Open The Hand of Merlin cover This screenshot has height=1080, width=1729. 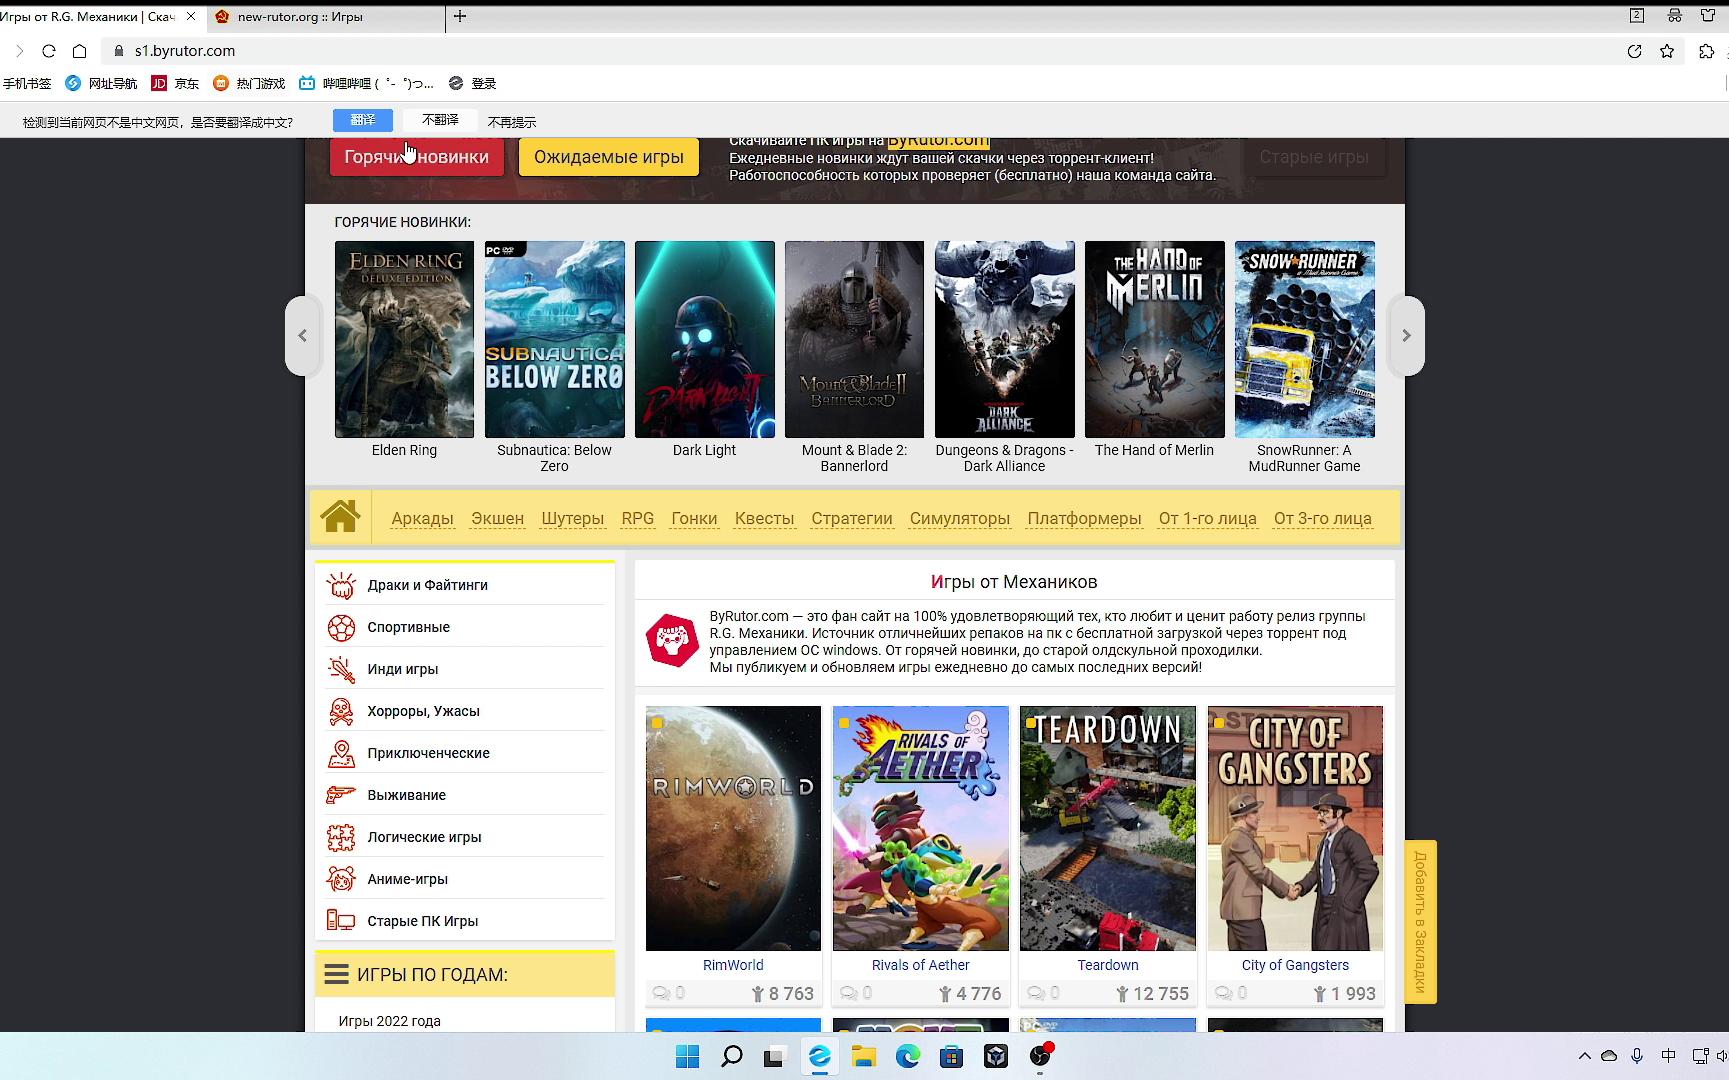(1155, 339)
